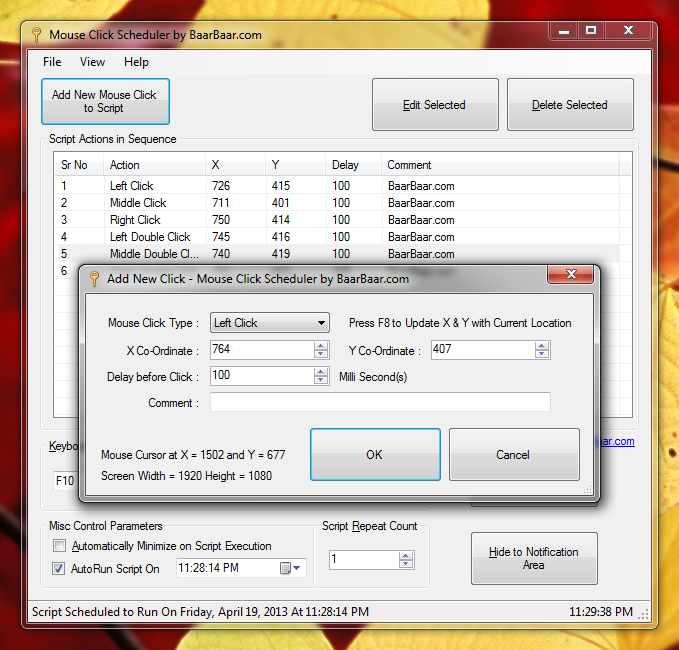
Task: Click Hide to Notification Area button
Action: coord(534,558)
